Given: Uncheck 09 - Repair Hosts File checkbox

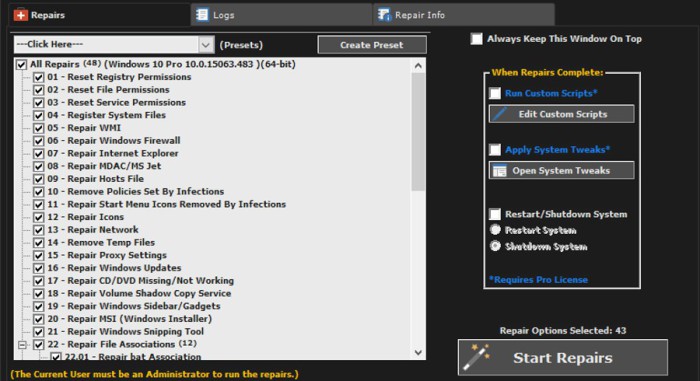Looking at the screenshot, I should click(39, 179).
